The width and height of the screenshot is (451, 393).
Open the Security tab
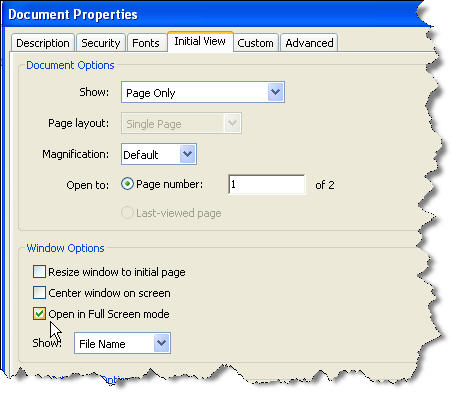coord(101,43)
